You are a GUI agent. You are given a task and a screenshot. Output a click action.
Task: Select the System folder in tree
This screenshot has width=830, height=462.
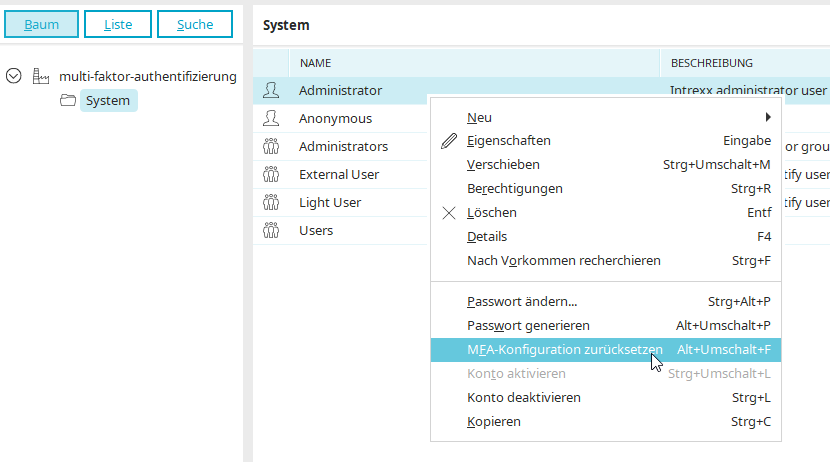[109, 101]
